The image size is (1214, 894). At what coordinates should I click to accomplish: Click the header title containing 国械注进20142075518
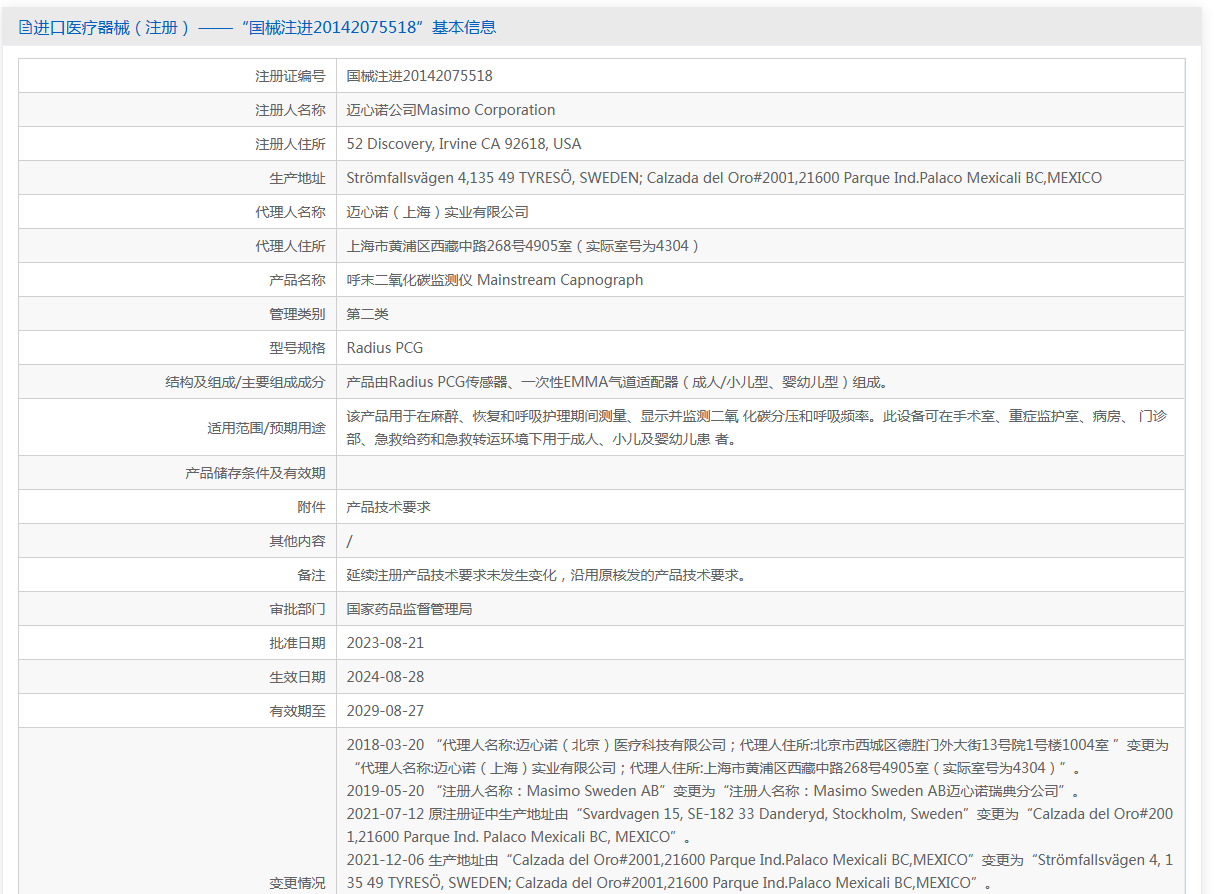[x=265, y=28]
